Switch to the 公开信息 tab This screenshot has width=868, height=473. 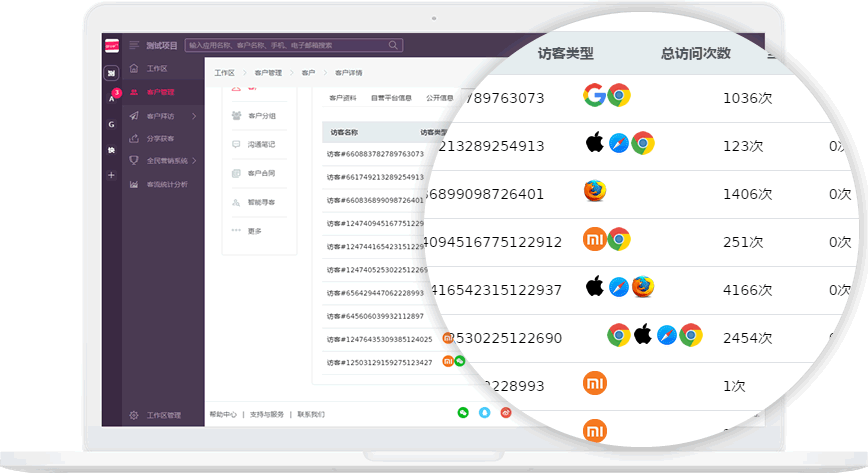[439, 98]
